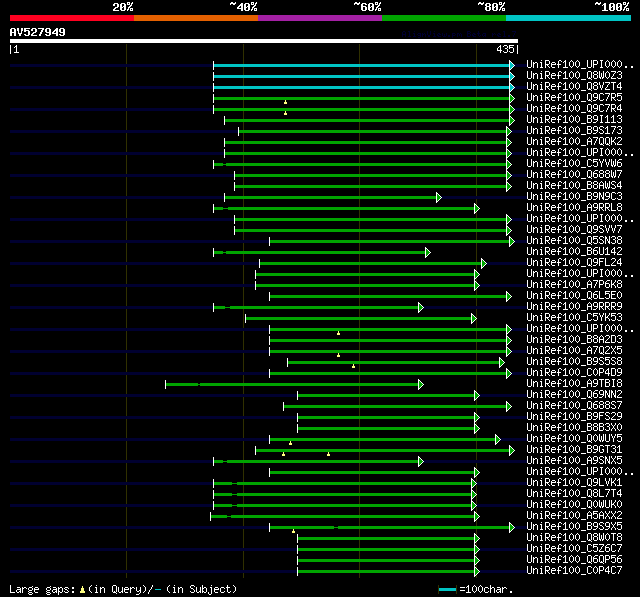Screen dimensions: 640x597
Task: Click the UniRef100_A9SNX5 label
Action: click(574, 461)
